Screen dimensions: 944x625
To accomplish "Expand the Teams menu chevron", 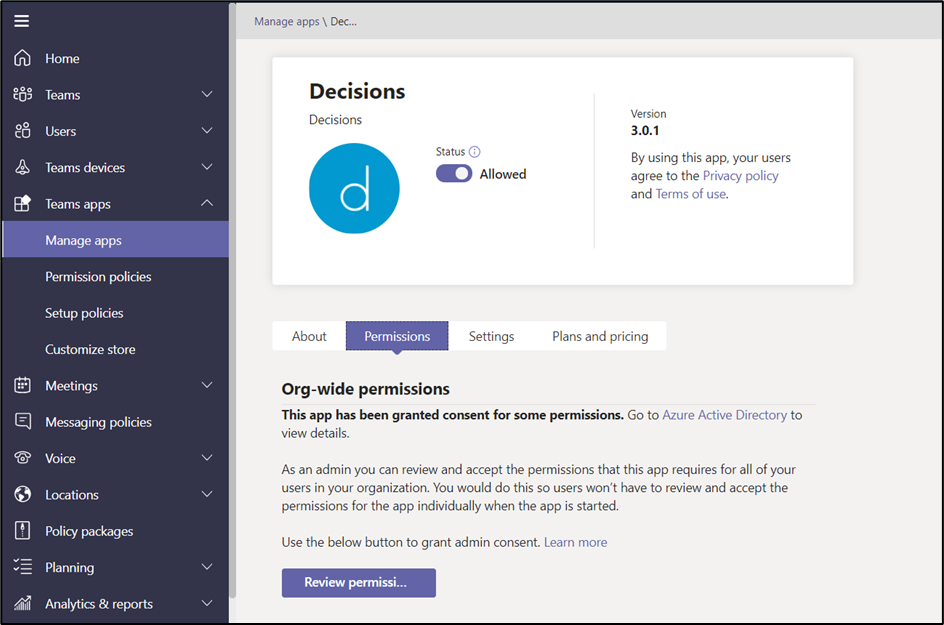I will (x=206, y=95).
